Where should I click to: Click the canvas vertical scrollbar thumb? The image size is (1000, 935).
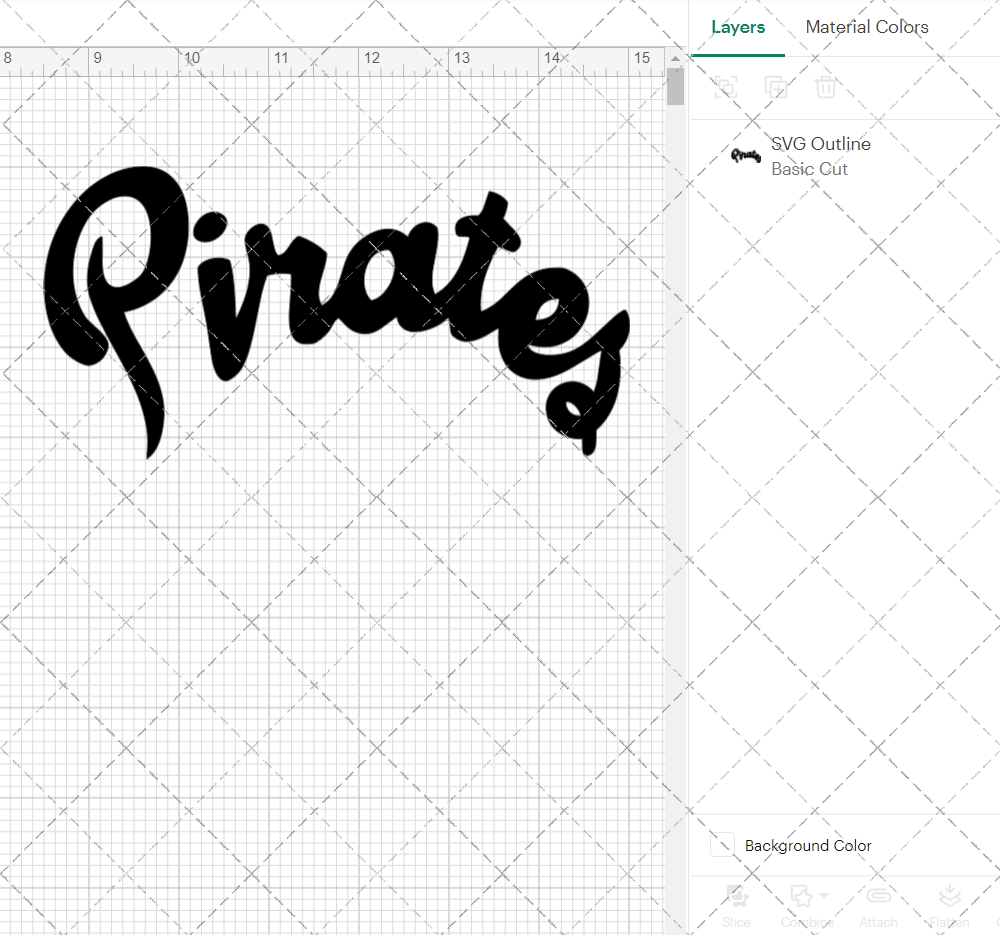tap(675, 86)
